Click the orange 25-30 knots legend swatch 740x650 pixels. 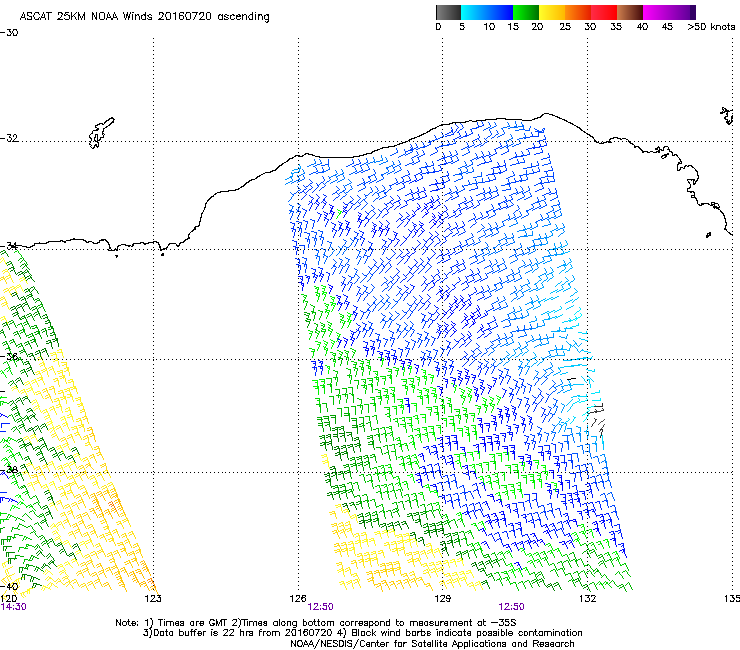click(578, 12)
